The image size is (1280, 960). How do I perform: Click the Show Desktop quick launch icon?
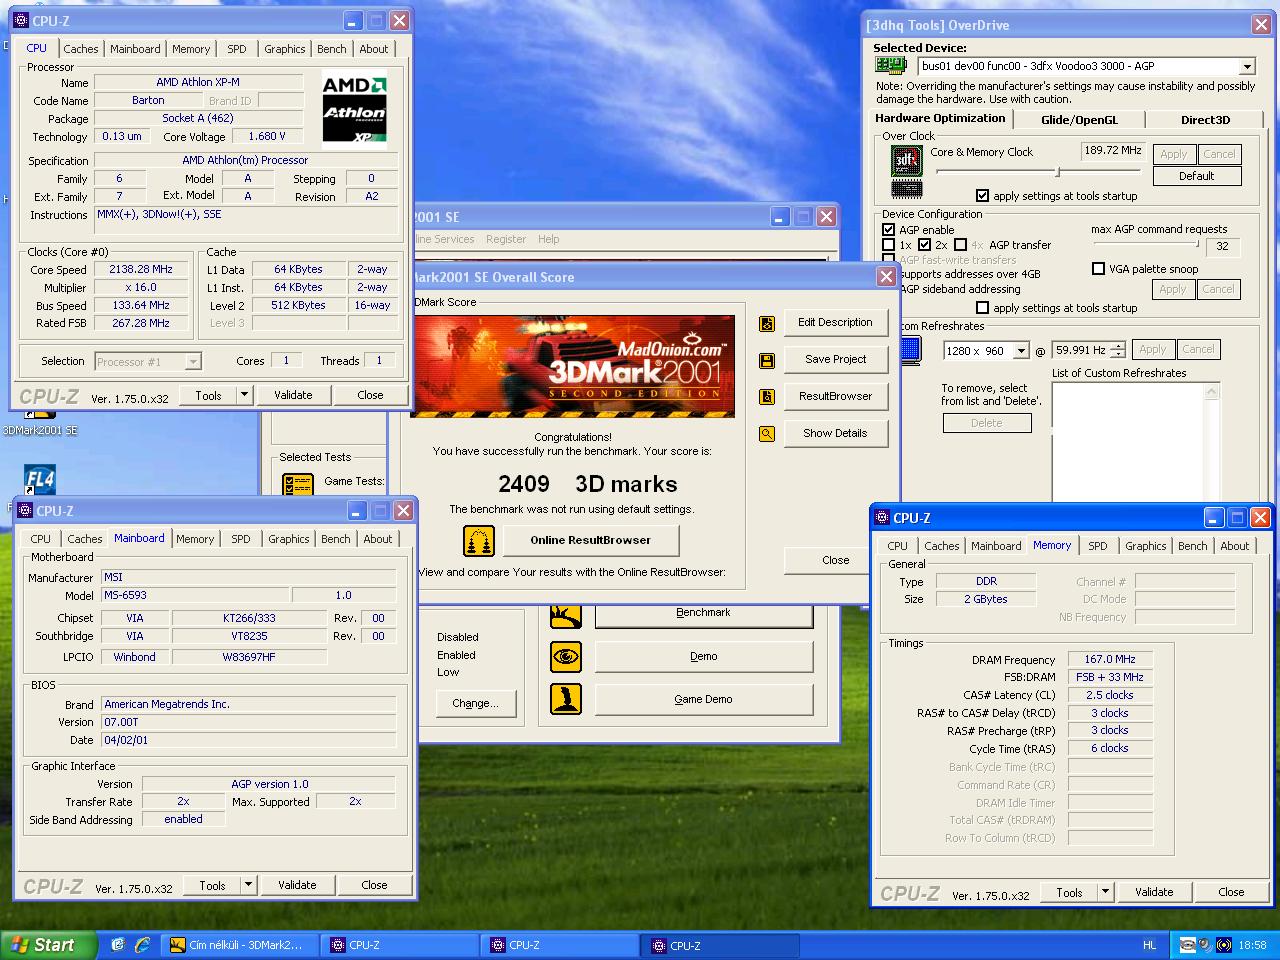(x=117, y=944)
